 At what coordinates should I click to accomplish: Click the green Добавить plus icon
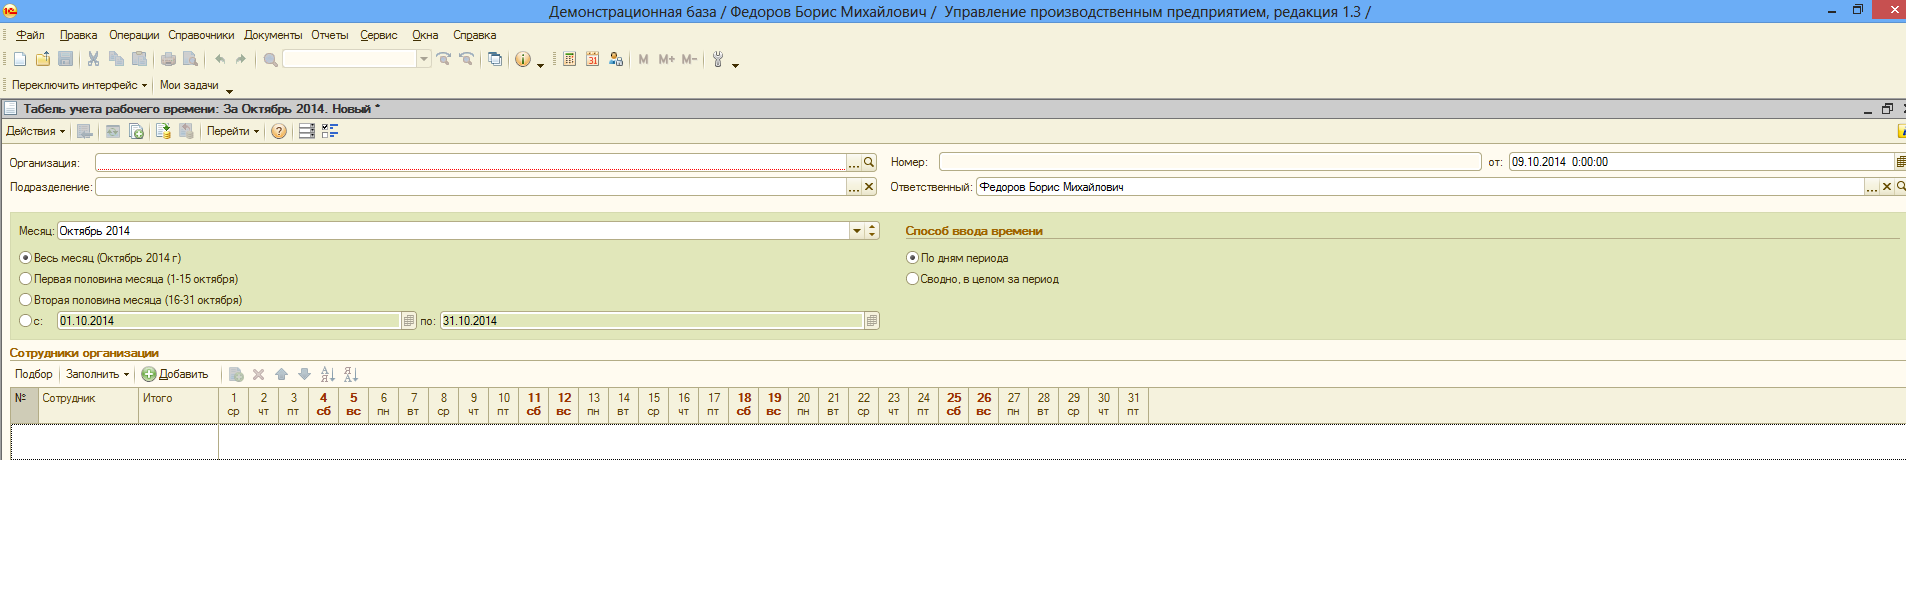[149, 375]
